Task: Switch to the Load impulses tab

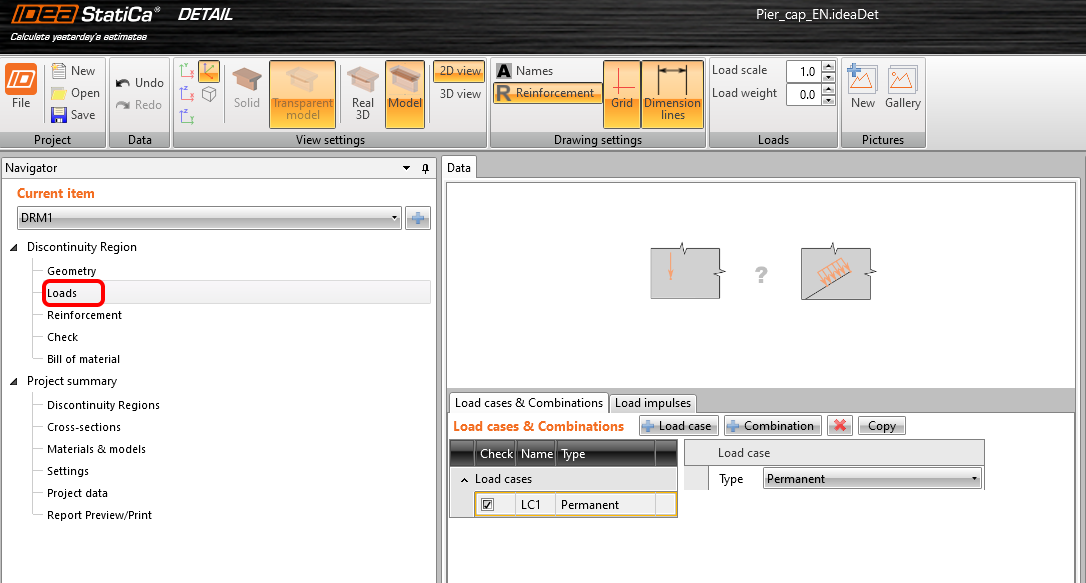Action: point(652,403)
